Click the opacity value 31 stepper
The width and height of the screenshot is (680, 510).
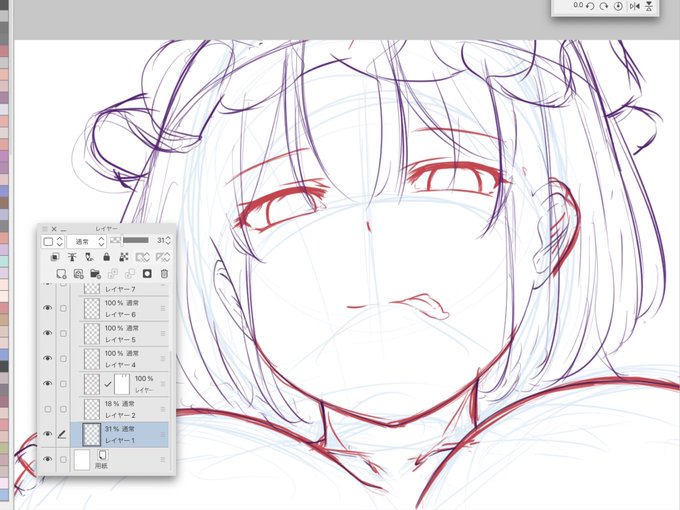coord(168,240)
